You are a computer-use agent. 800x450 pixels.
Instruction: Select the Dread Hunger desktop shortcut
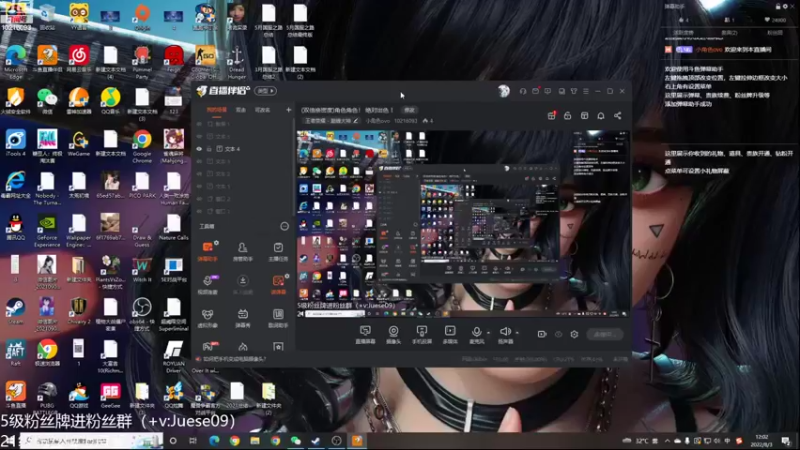click(x=237, y=62)
